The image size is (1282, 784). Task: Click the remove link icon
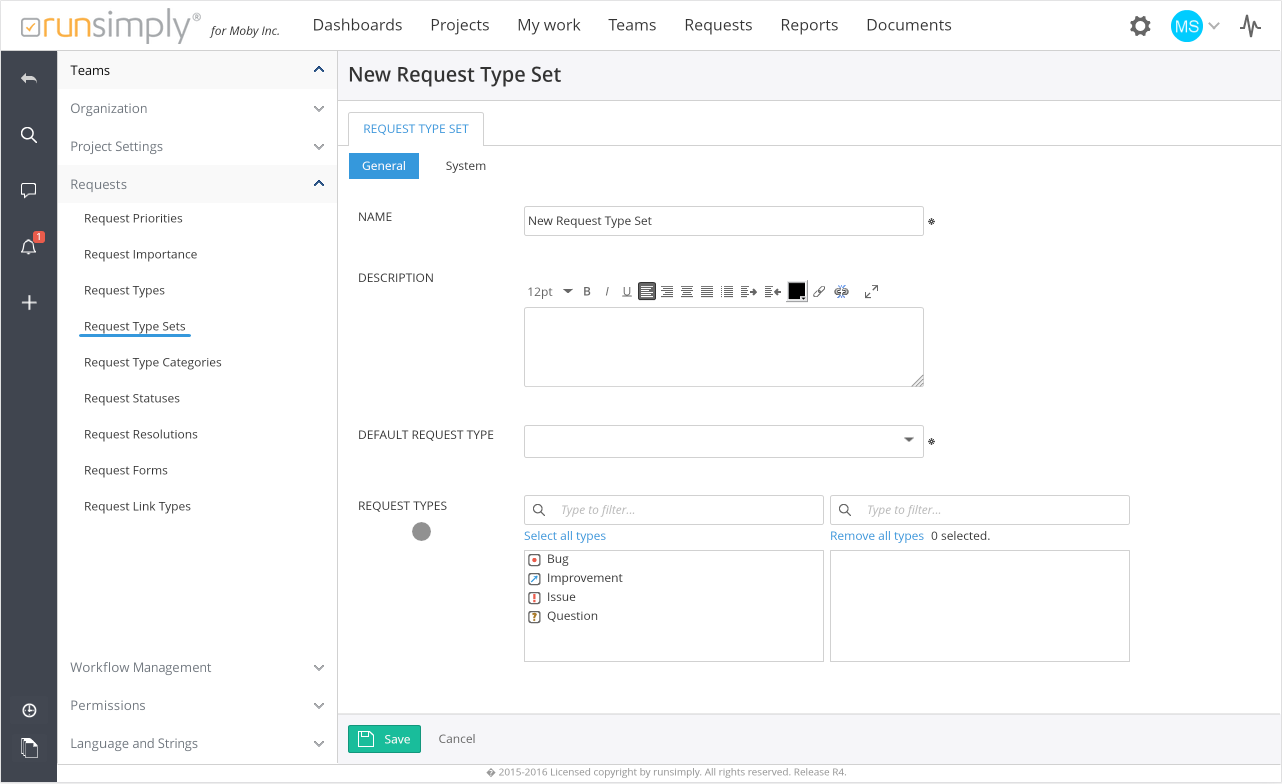coord(841,292)
